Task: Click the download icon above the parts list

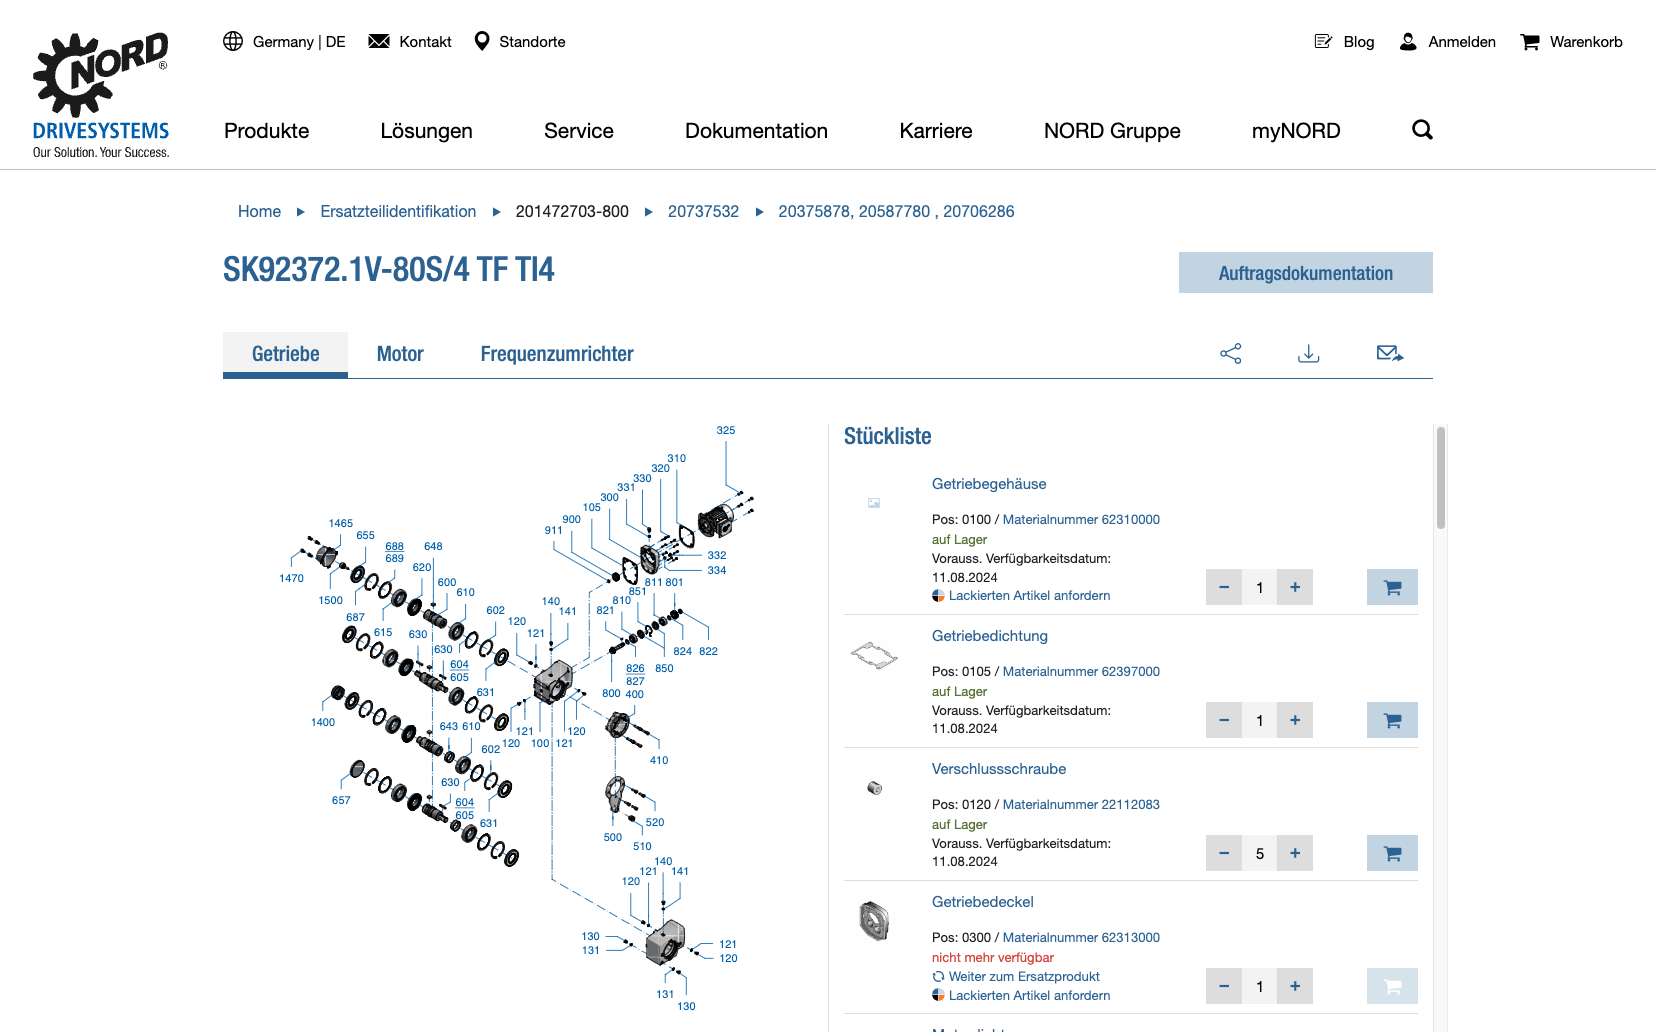Action: point(1309,354)
